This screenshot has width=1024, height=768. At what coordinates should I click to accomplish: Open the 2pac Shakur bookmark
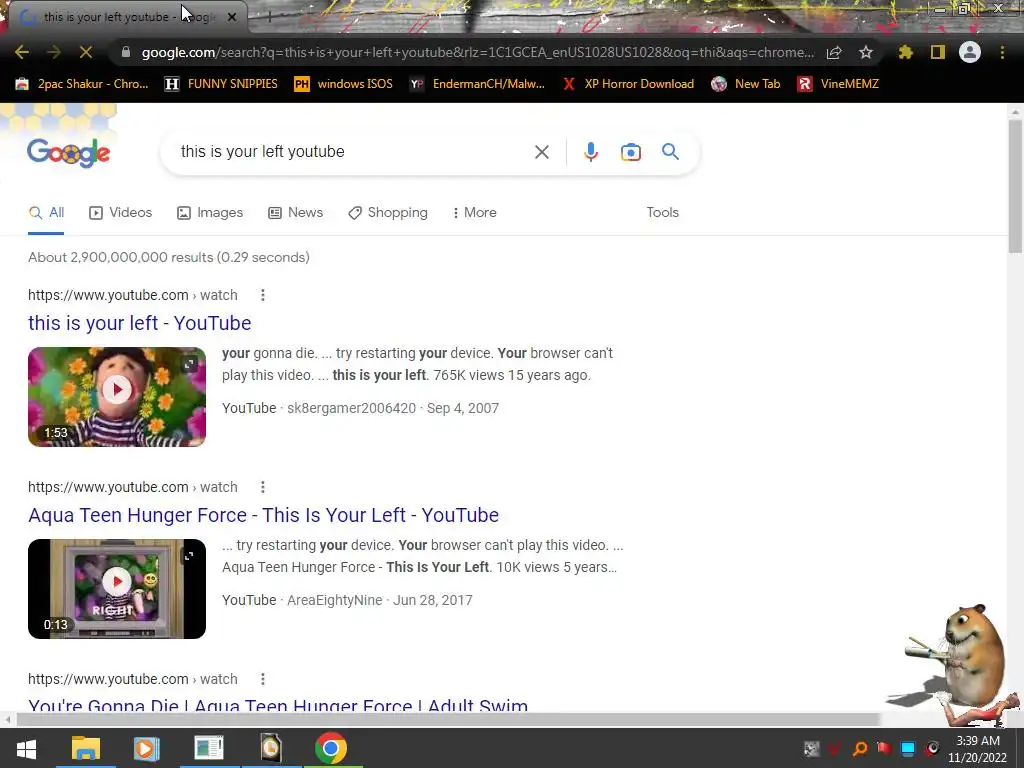click(82, 84)
